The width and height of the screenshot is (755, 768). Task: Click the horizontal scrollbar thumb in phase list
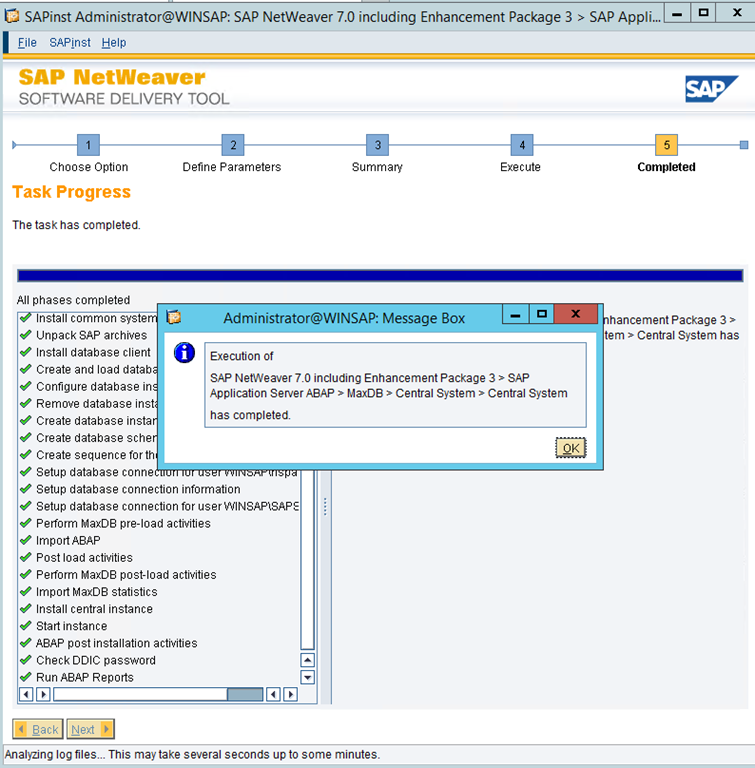pos(245,694)
